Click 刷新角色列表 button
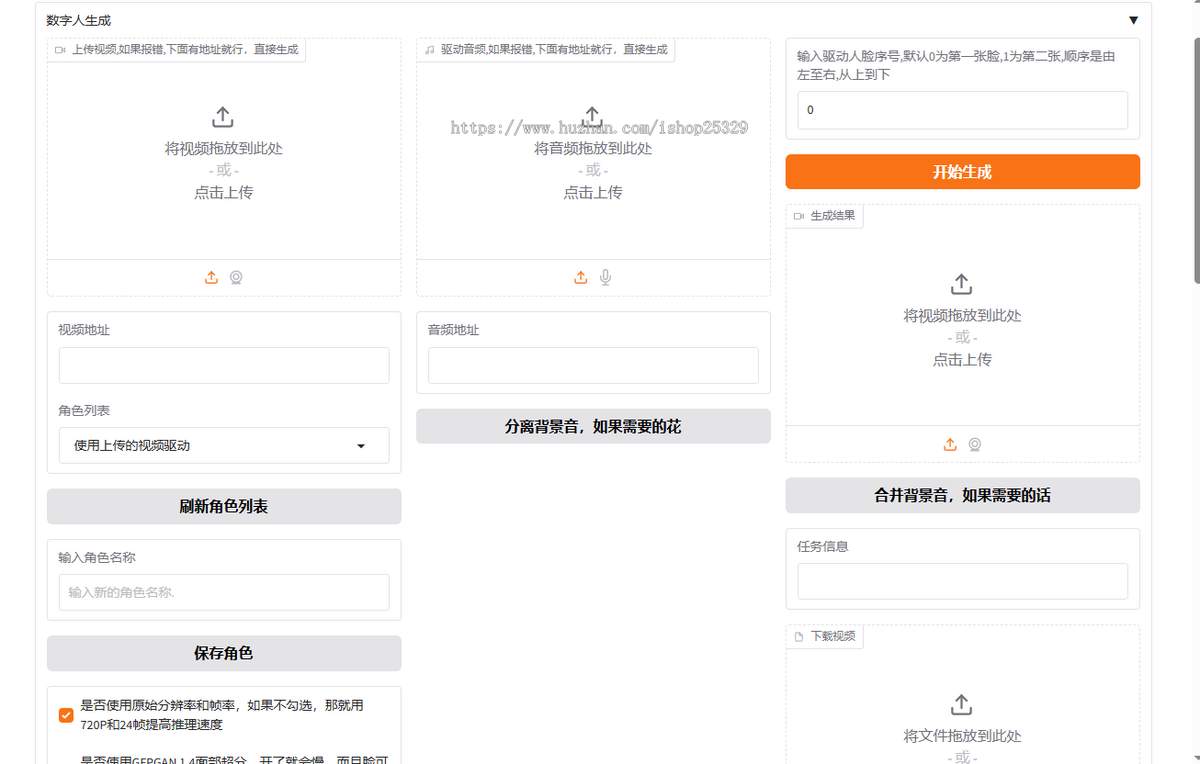The height and width of the screenshot is (764, 1200). (x=224, y=507)
